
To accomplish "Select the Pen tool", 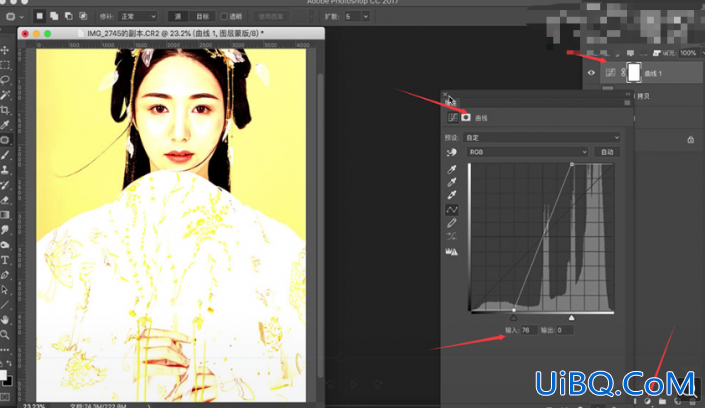I will pyautogui.click(x=5, y=275).
